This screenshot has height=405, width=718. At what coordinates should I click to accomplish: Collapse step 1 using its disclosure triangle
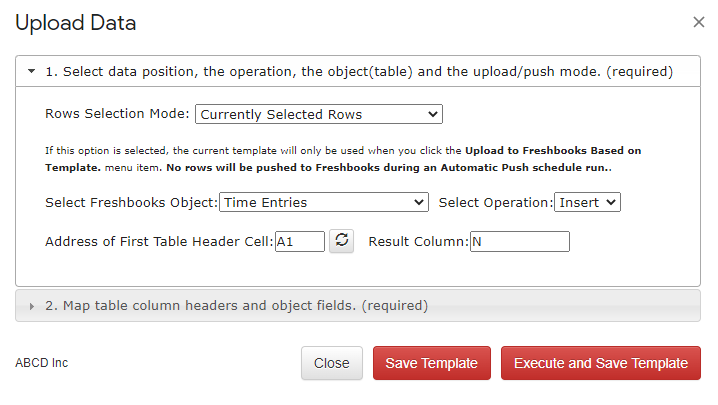31,71
